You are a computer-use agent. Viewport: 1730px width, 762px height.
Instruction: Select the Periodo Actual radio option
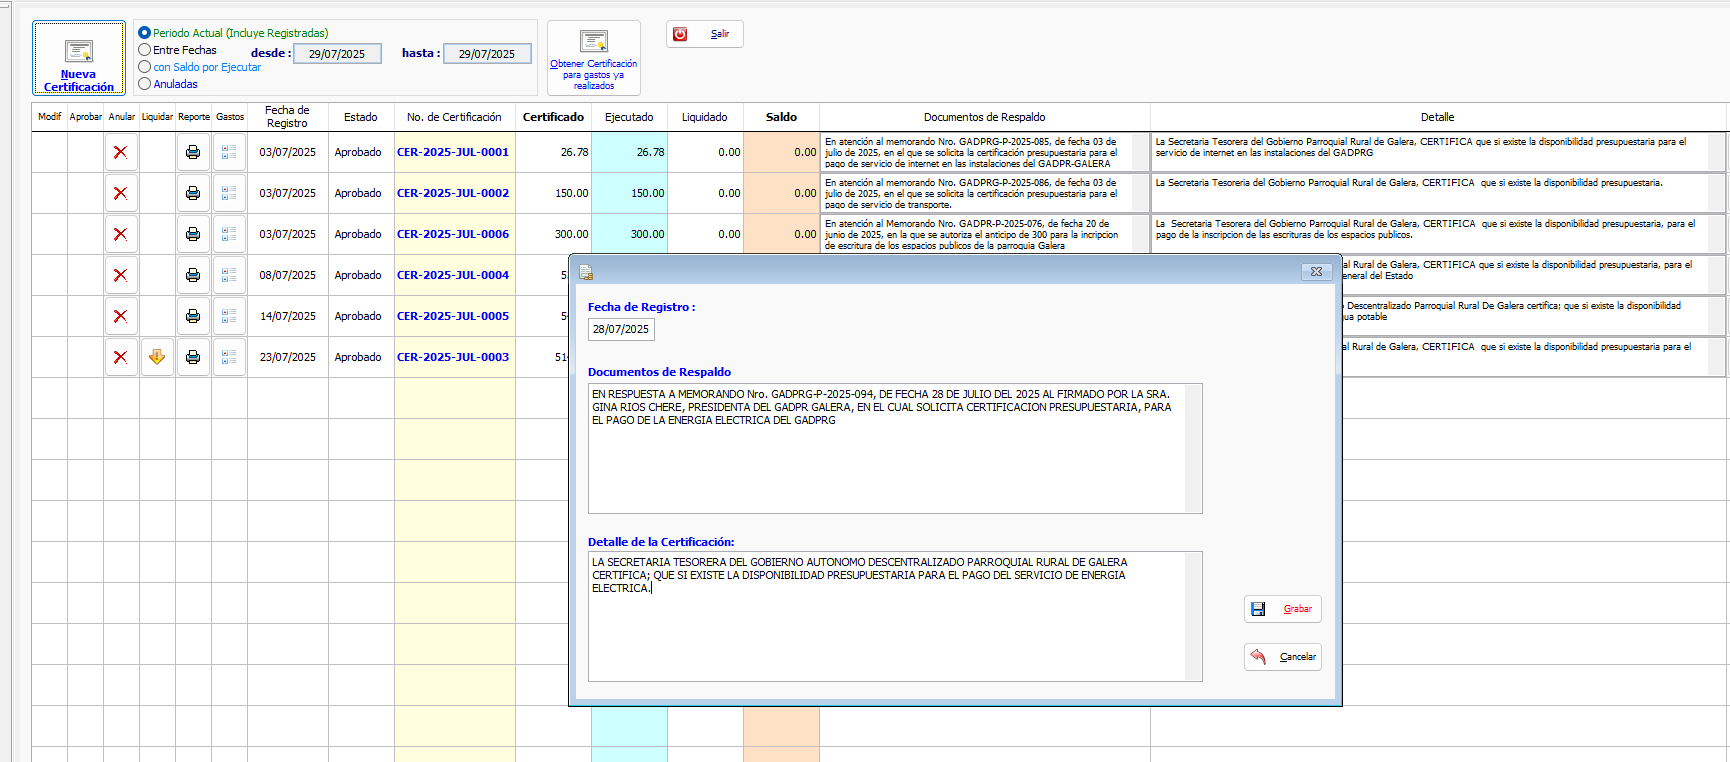coord(145,33)
